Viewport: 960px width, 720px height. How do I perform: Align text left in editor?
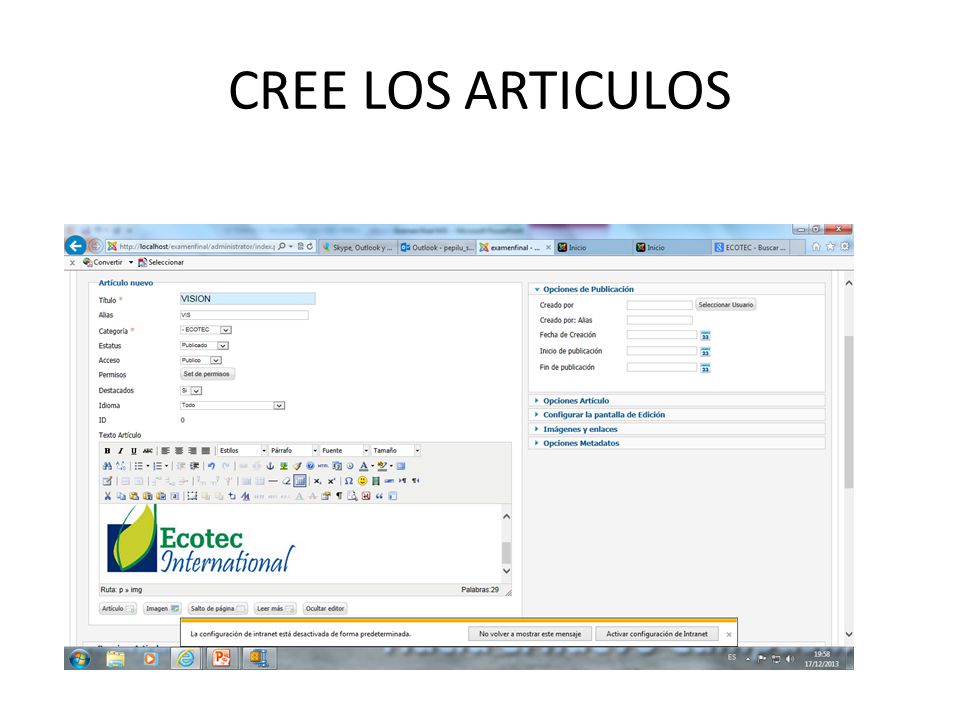(x=165, y=451)
